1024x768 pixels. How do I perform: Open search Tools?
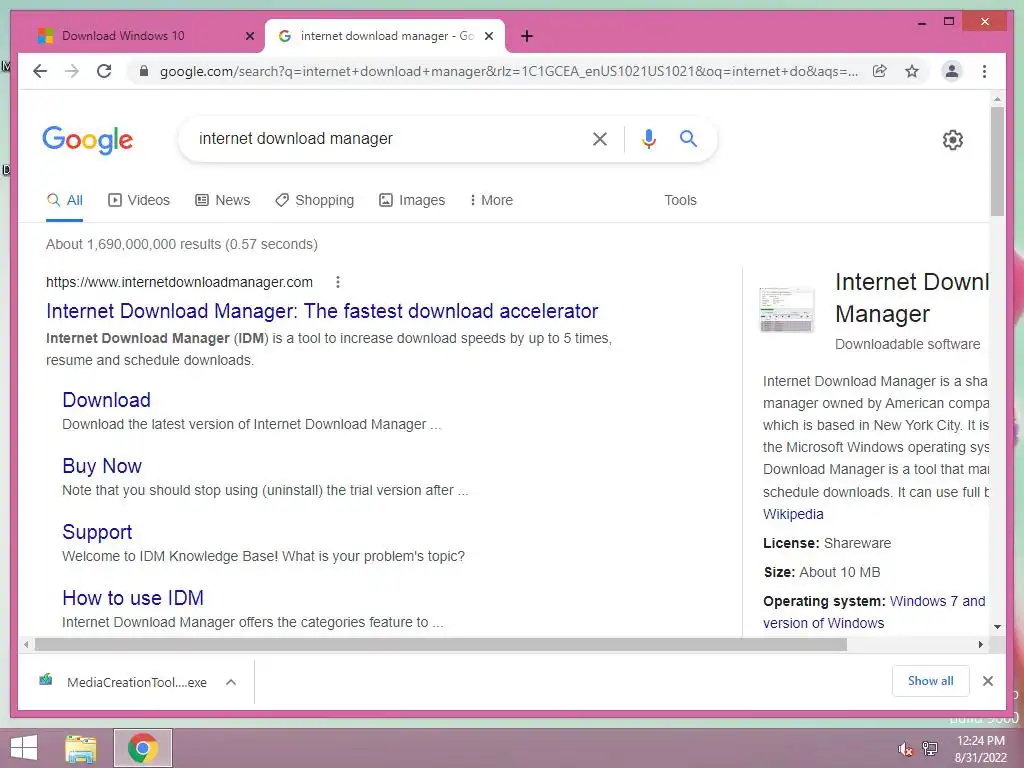[680, 200]
